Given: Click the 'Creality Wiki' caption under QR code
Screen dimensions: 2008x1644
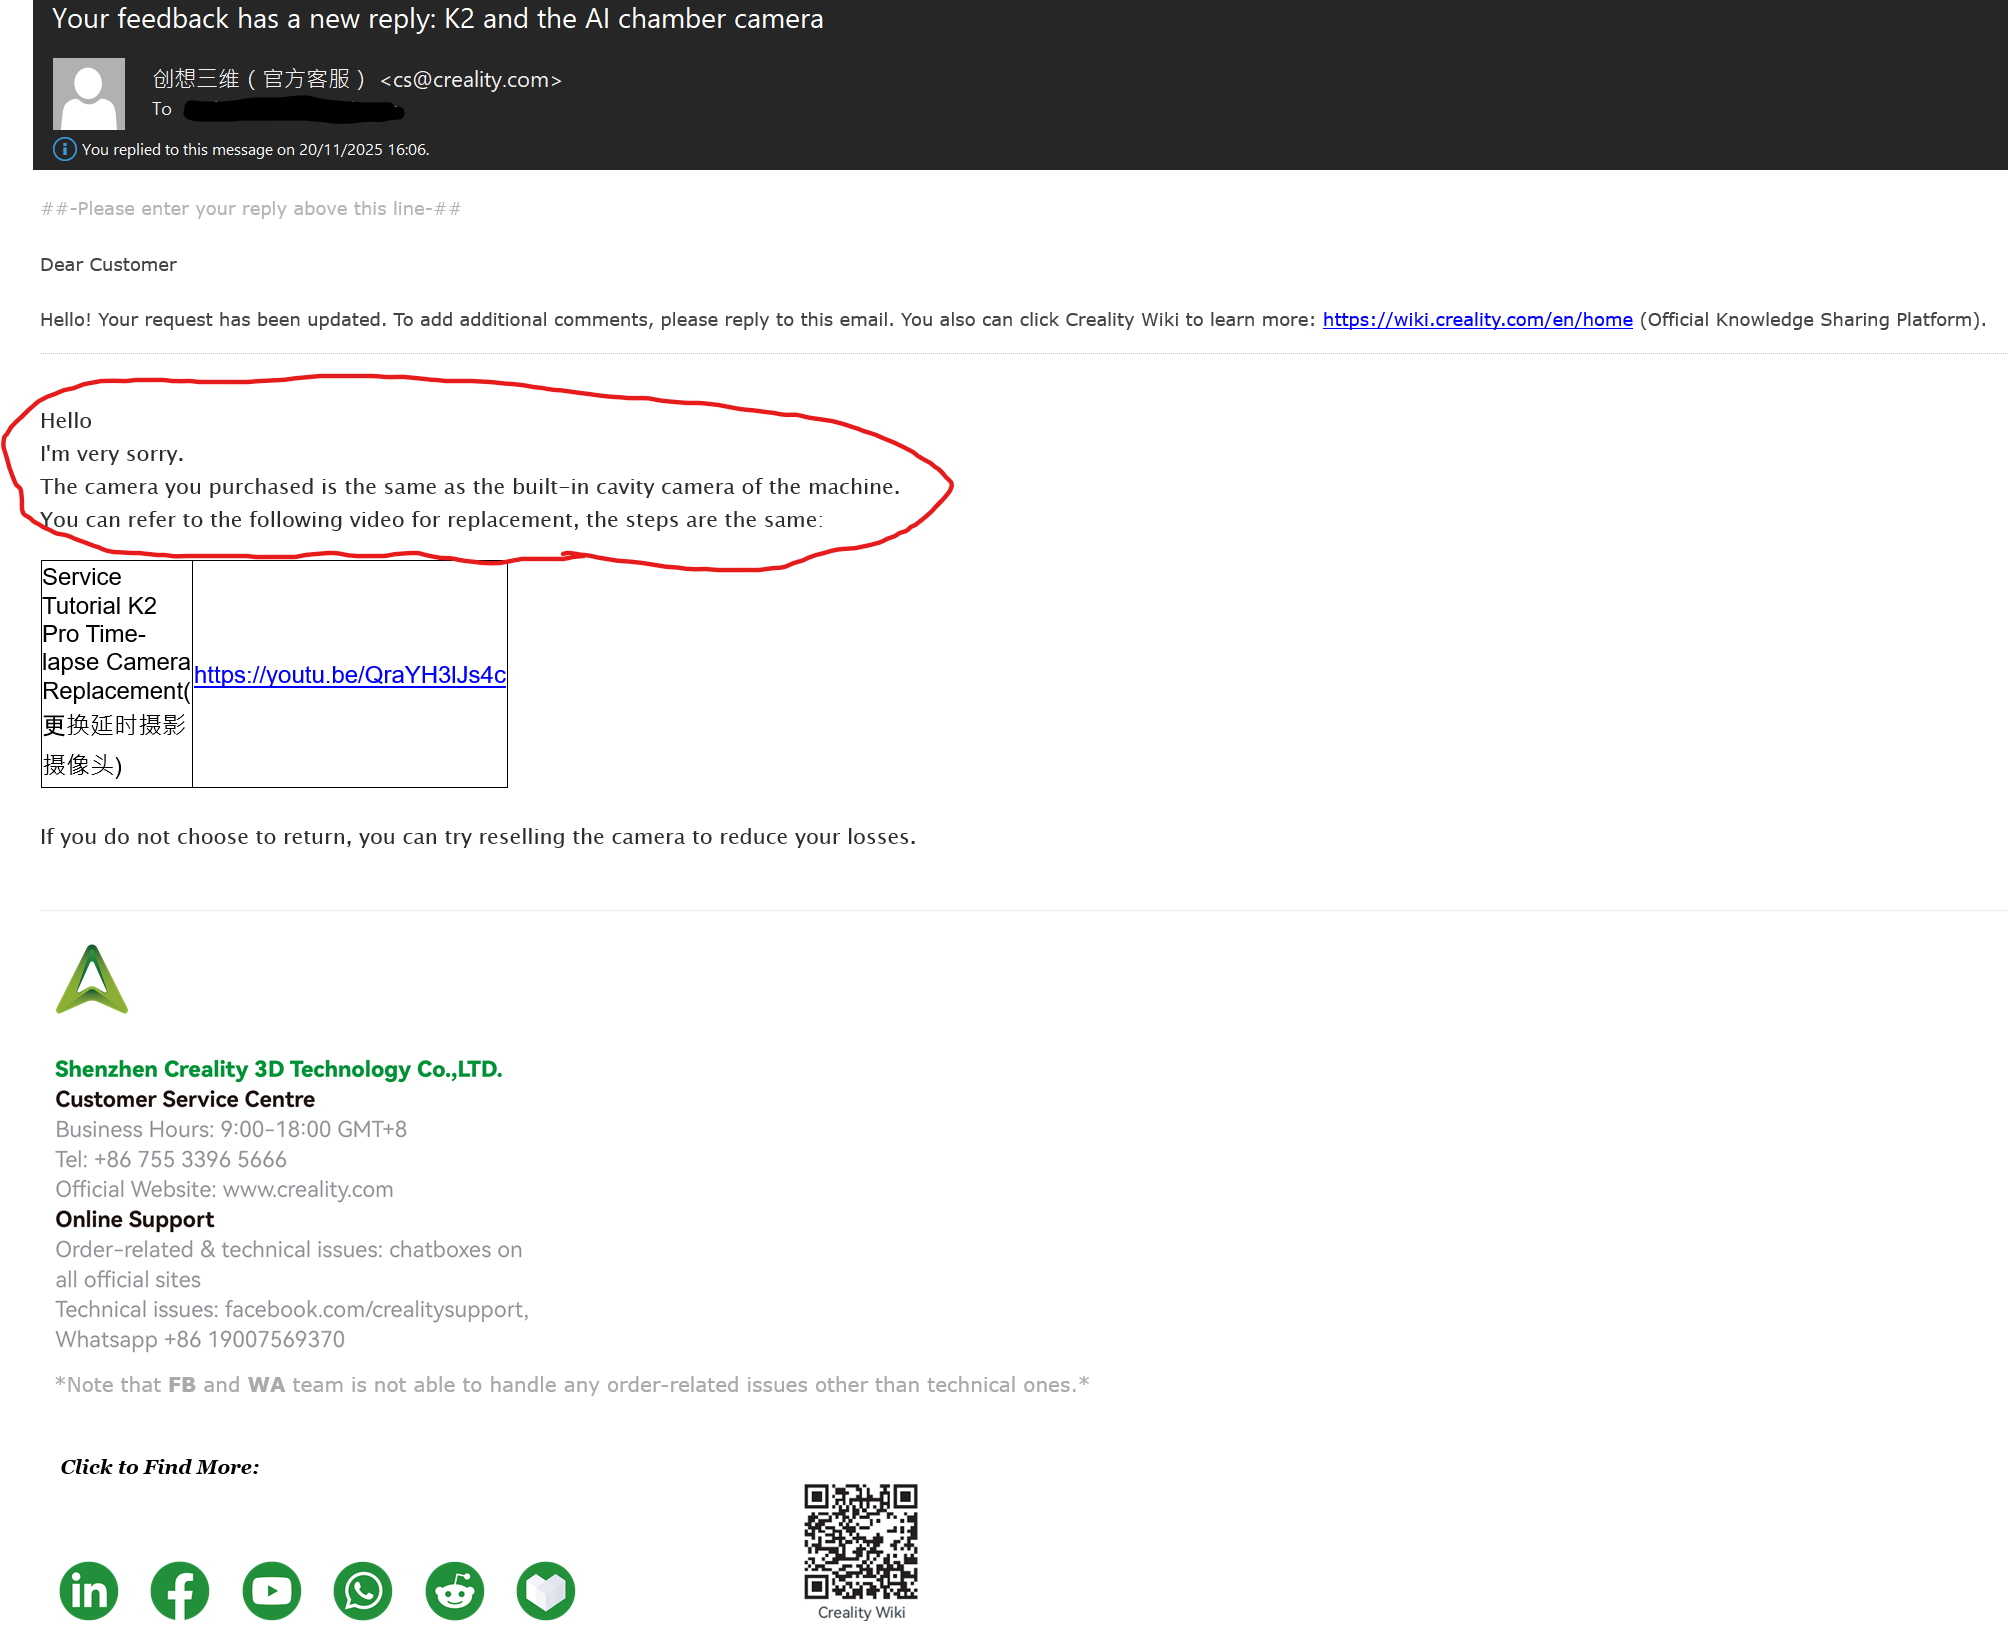Looking at the screenshot, I should click(x=861, y=1612).
